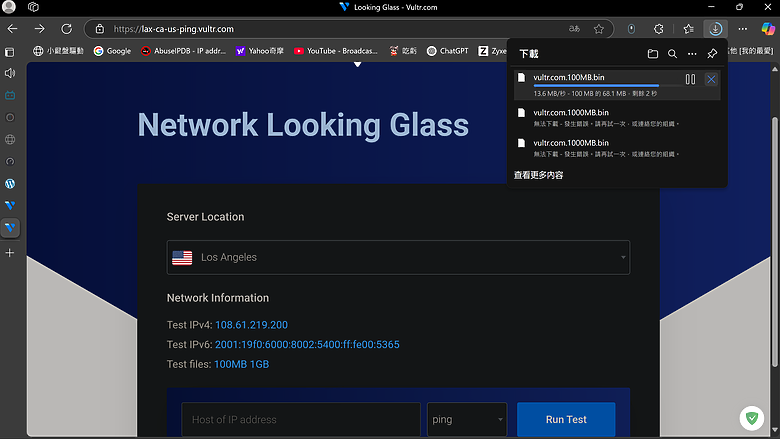The width and height of the screenshot is (780, 439).
Task: Download the 100MB test file
Action: click(230, 364)
